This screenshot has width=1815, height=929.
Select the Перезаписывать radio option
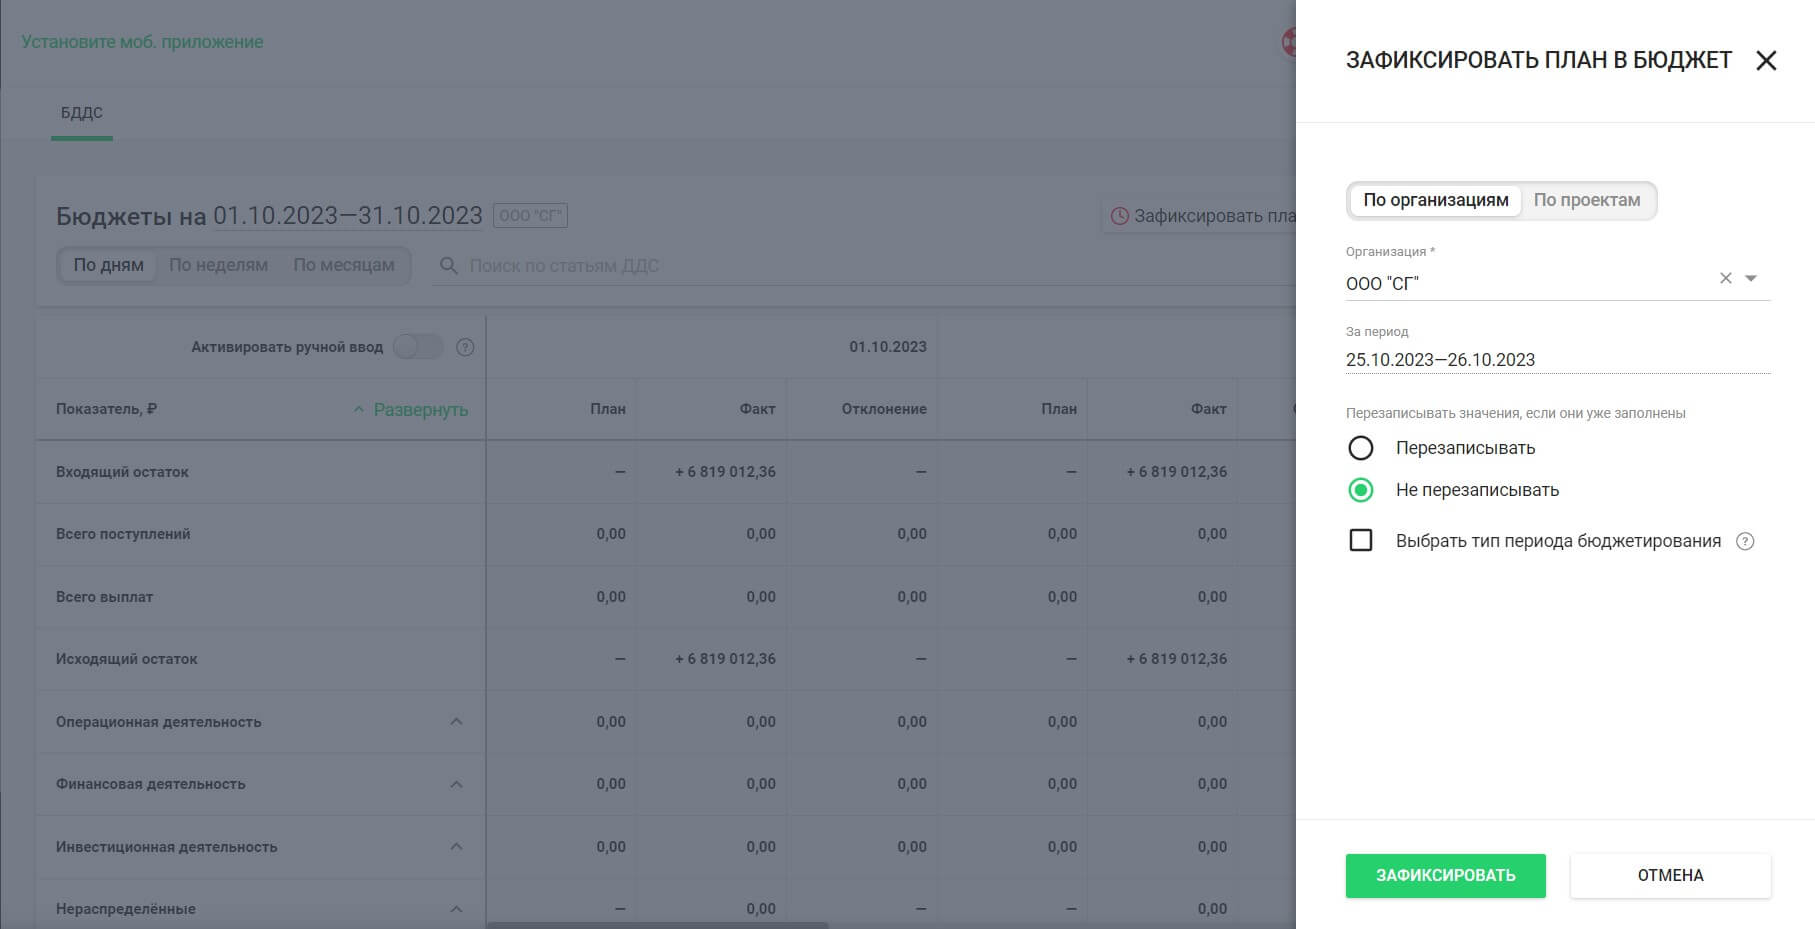[1361, 448]
